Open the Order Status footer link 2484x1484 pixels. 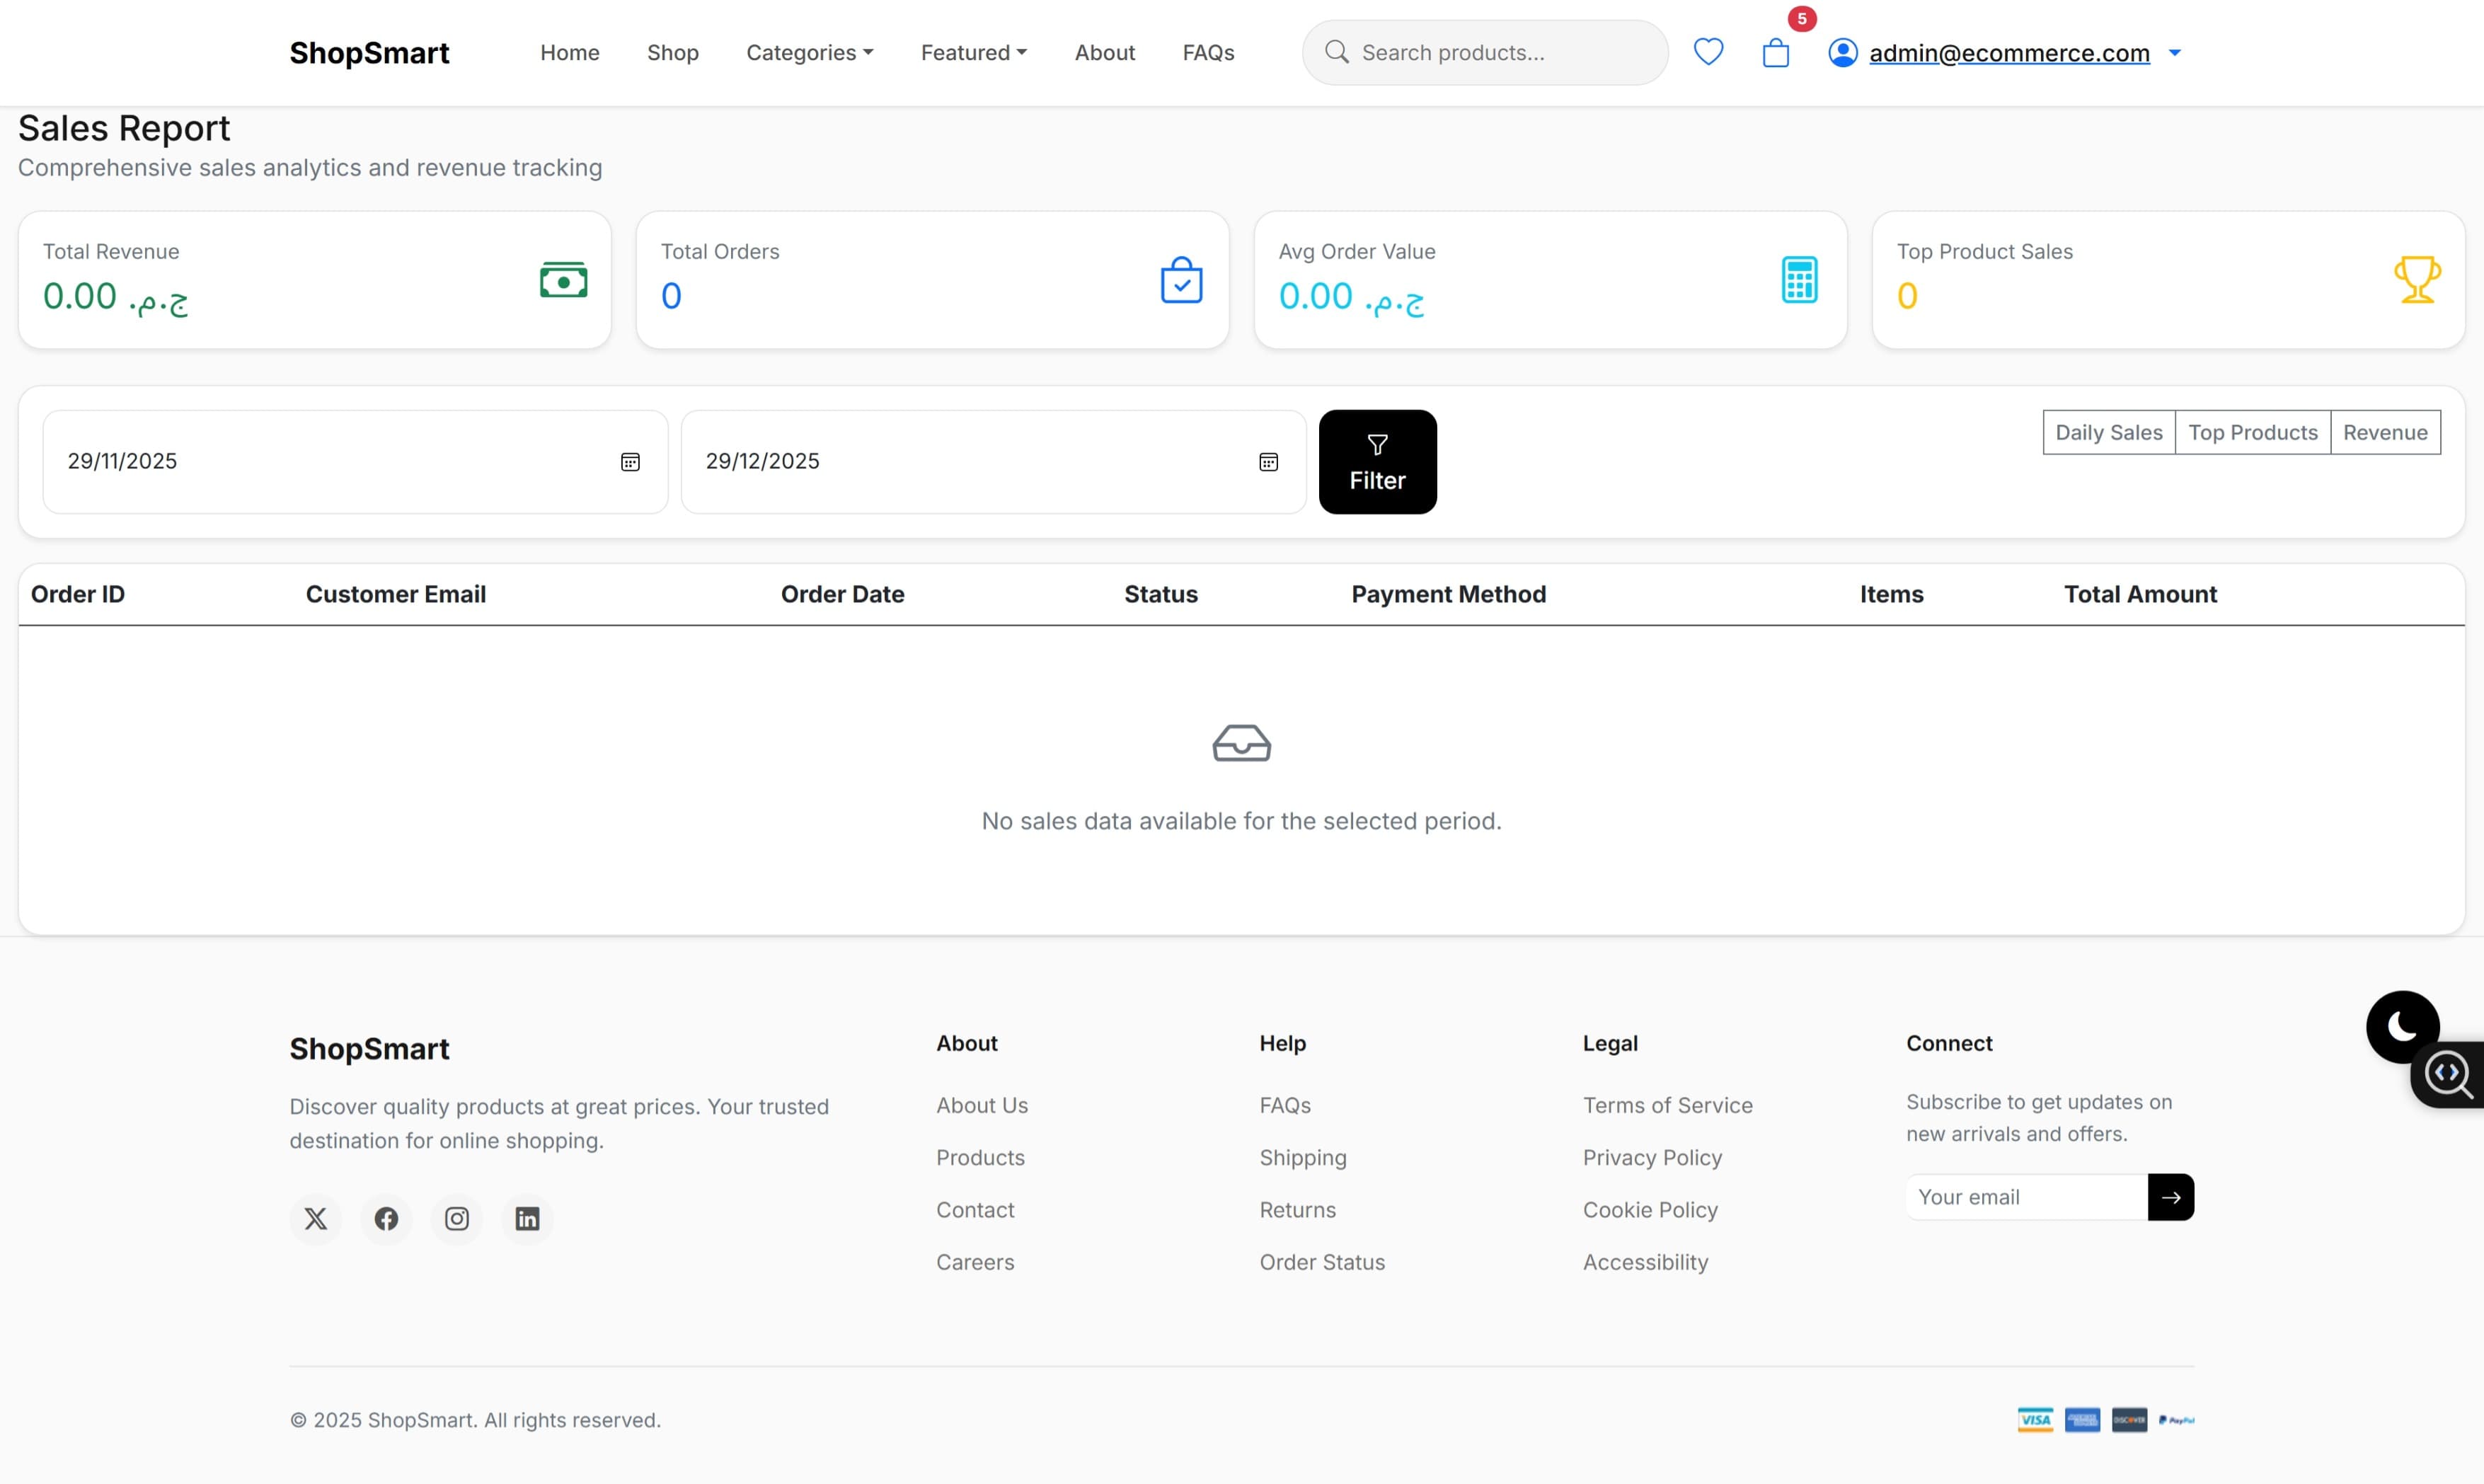tap(1322, 1262)
